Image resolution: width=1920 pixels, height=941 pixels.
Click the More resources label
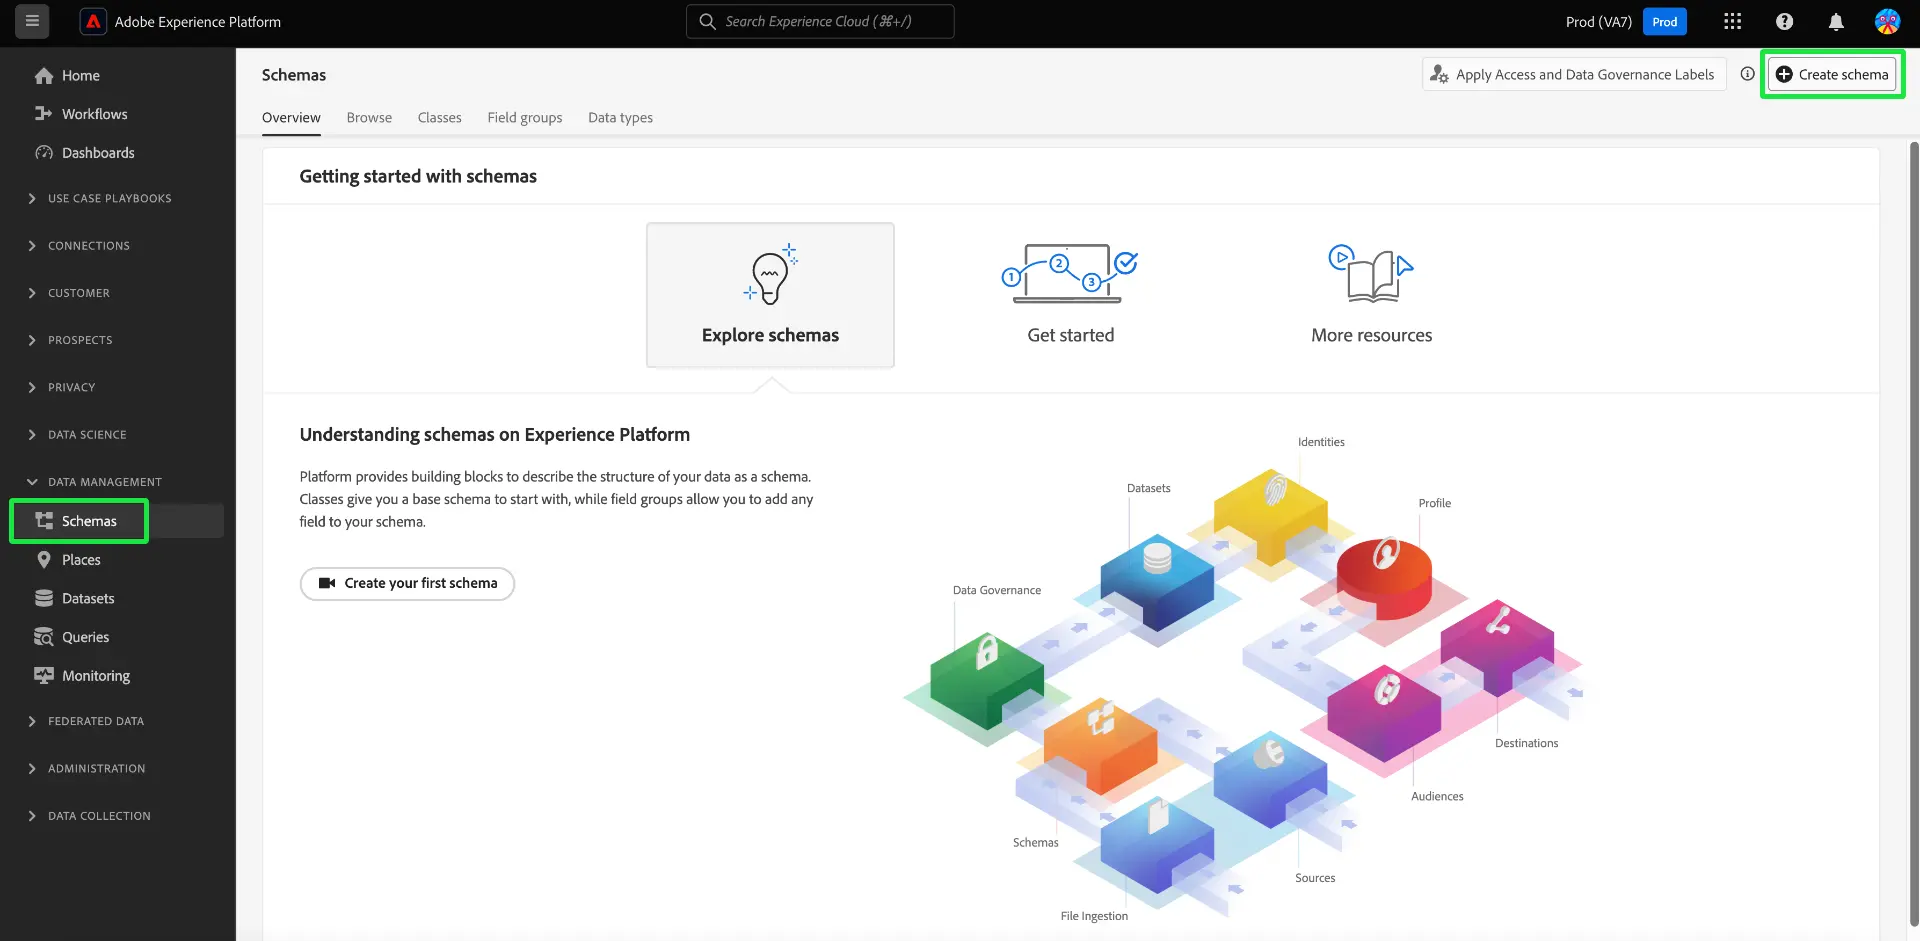[x=1371, y=336]
